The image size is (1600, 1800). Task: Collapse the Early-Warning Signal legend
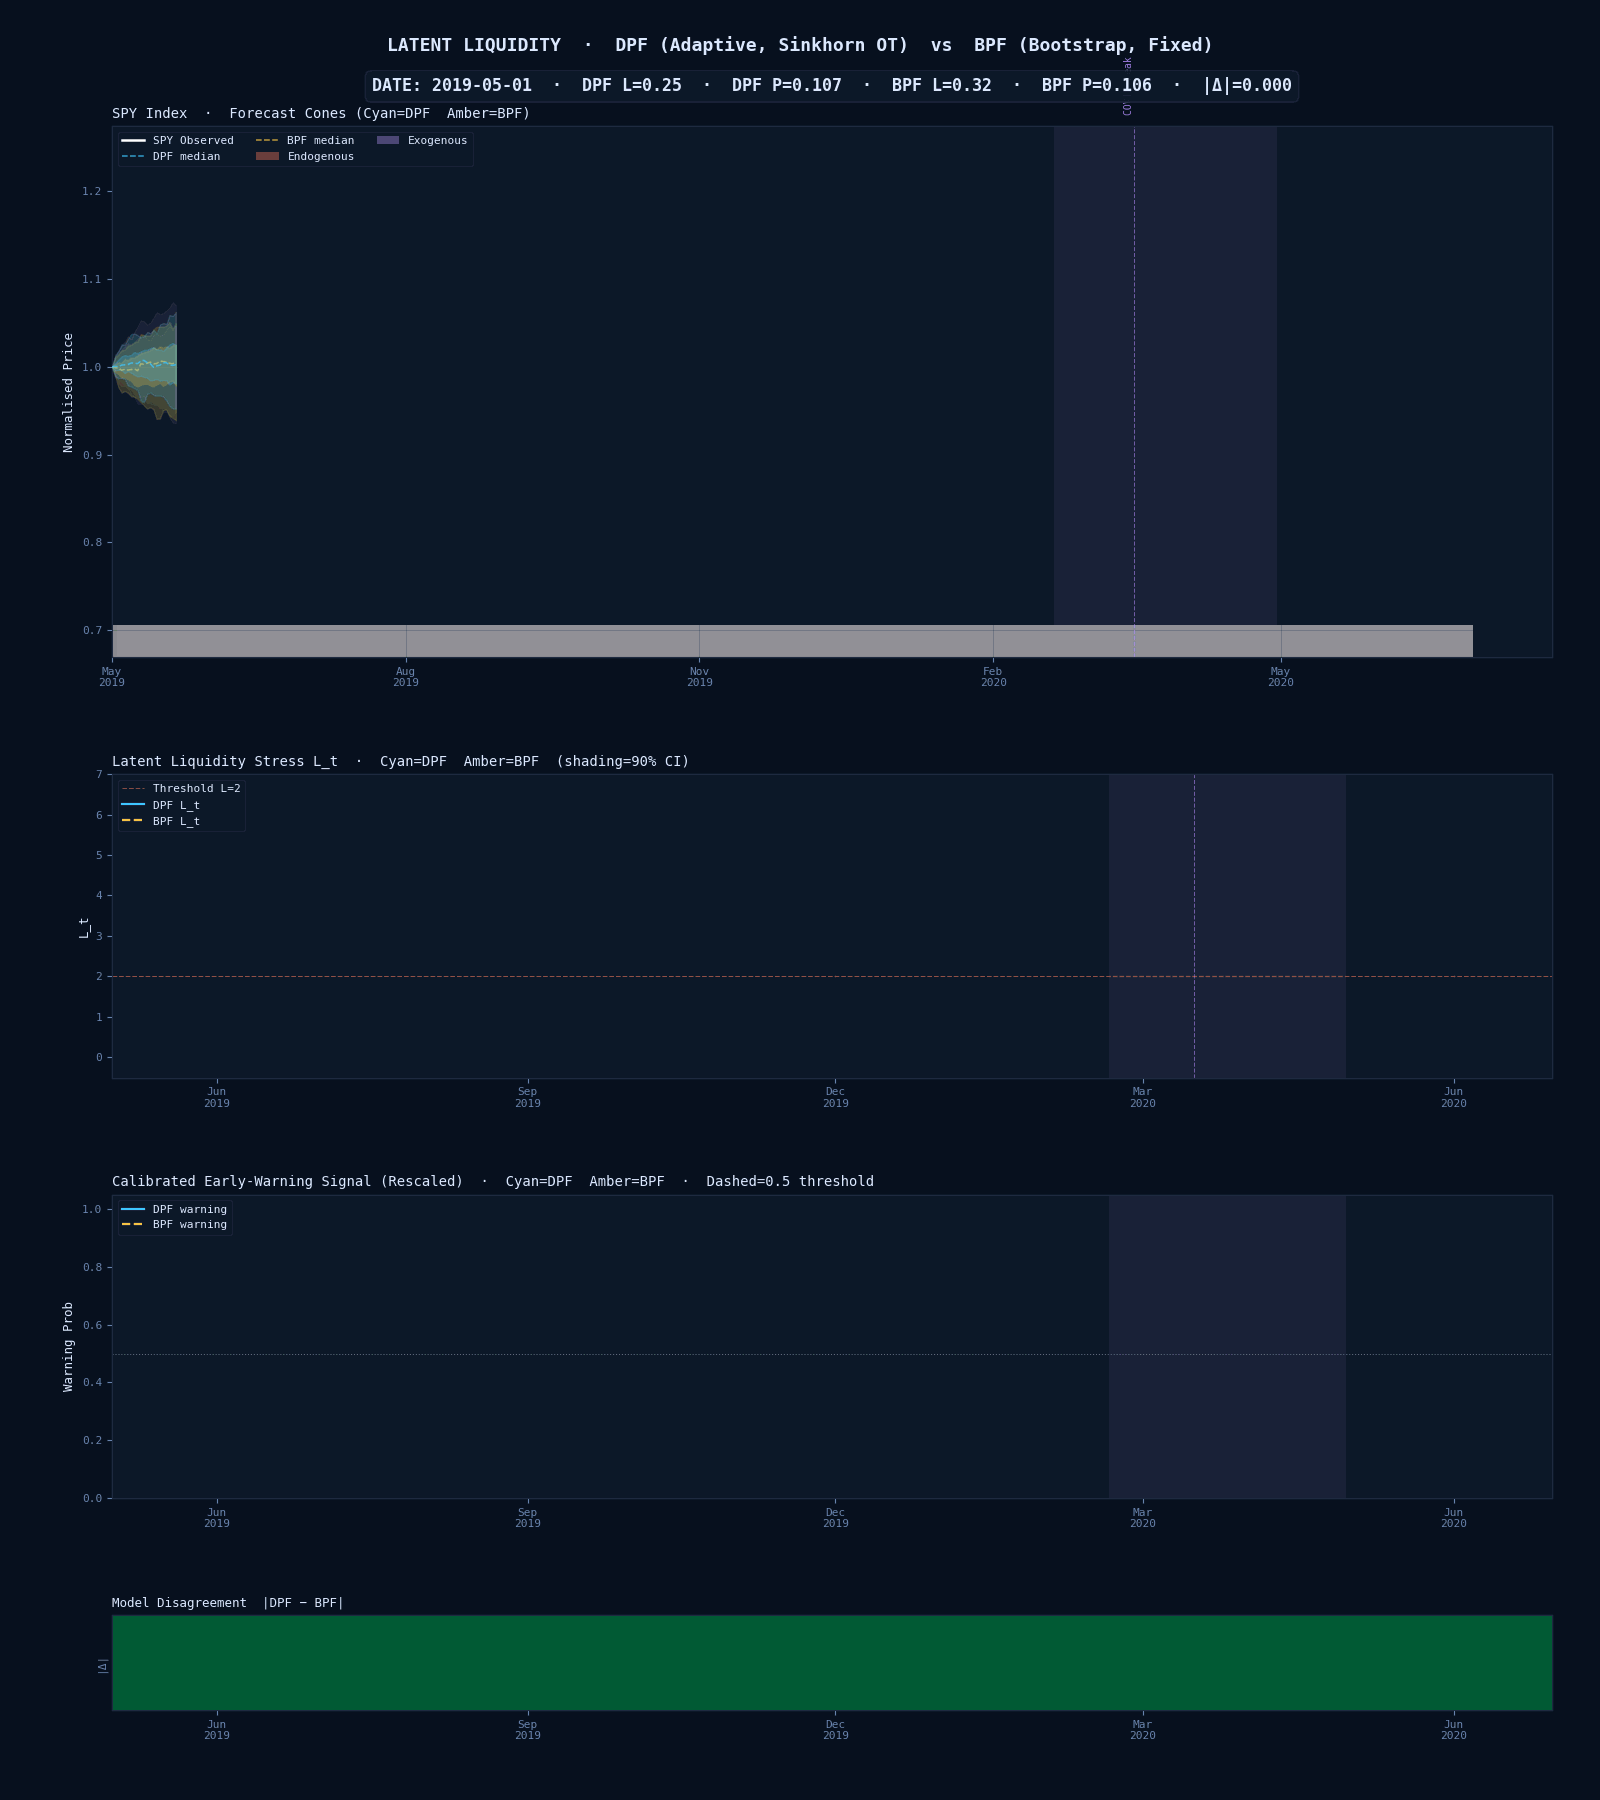(175, 1216)
